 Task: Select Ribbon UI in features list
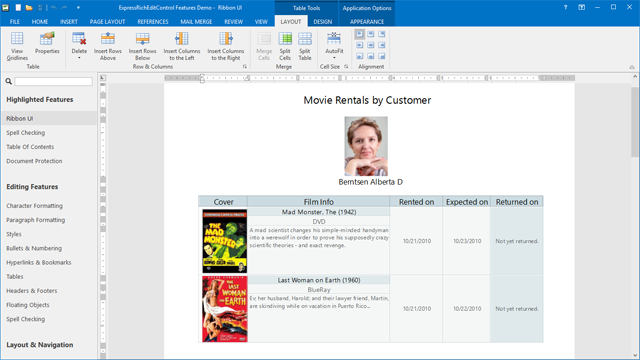coord(49,118)
